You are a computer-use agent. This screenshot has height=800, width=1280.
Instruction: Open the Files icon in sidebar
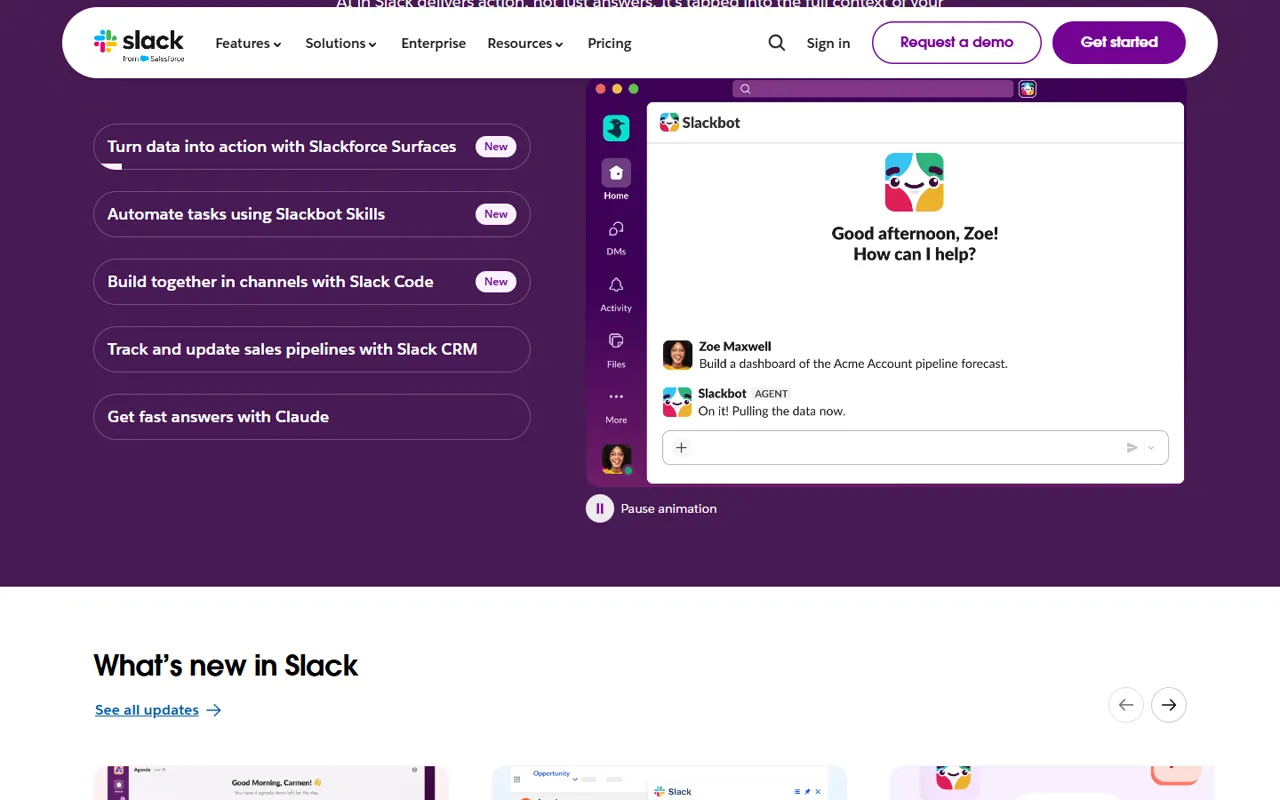pos(616,341)
